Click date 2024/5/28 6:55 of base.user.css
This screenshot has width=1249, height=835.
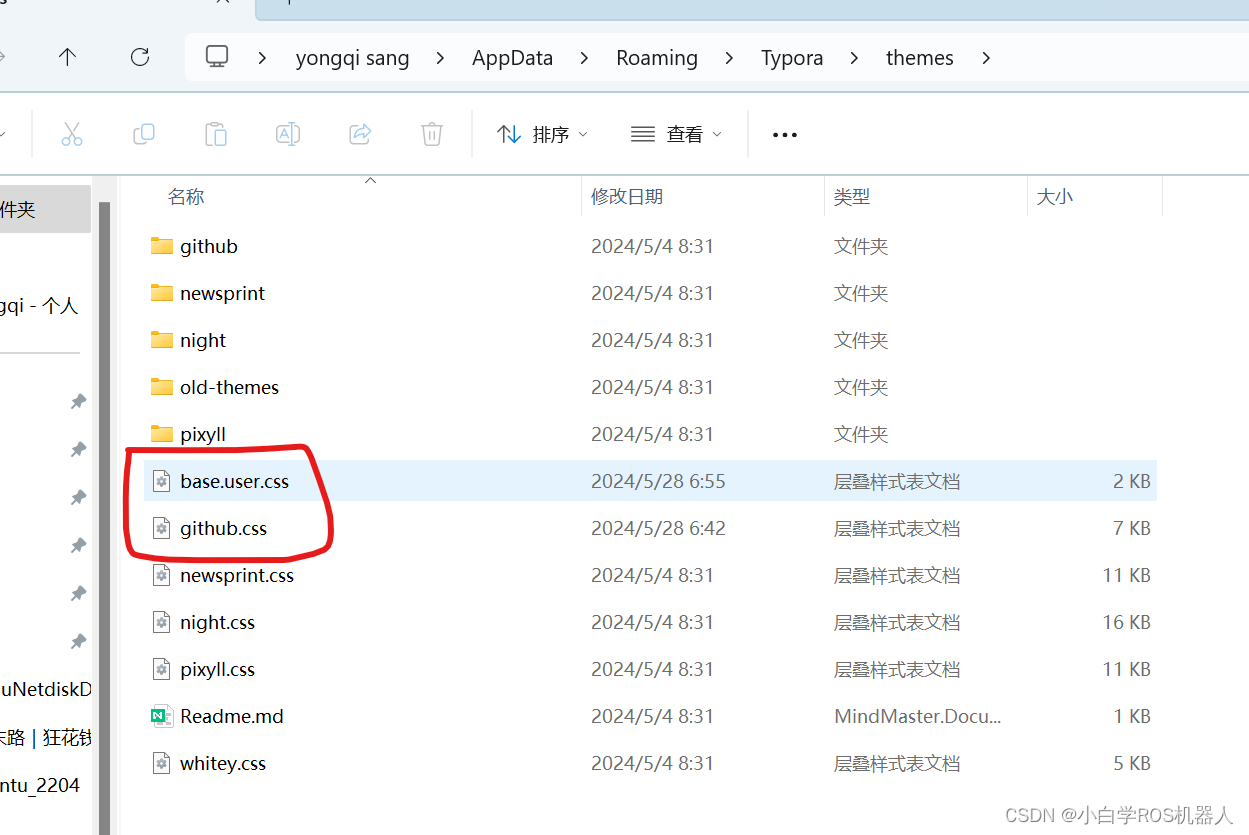pos(658,481)
